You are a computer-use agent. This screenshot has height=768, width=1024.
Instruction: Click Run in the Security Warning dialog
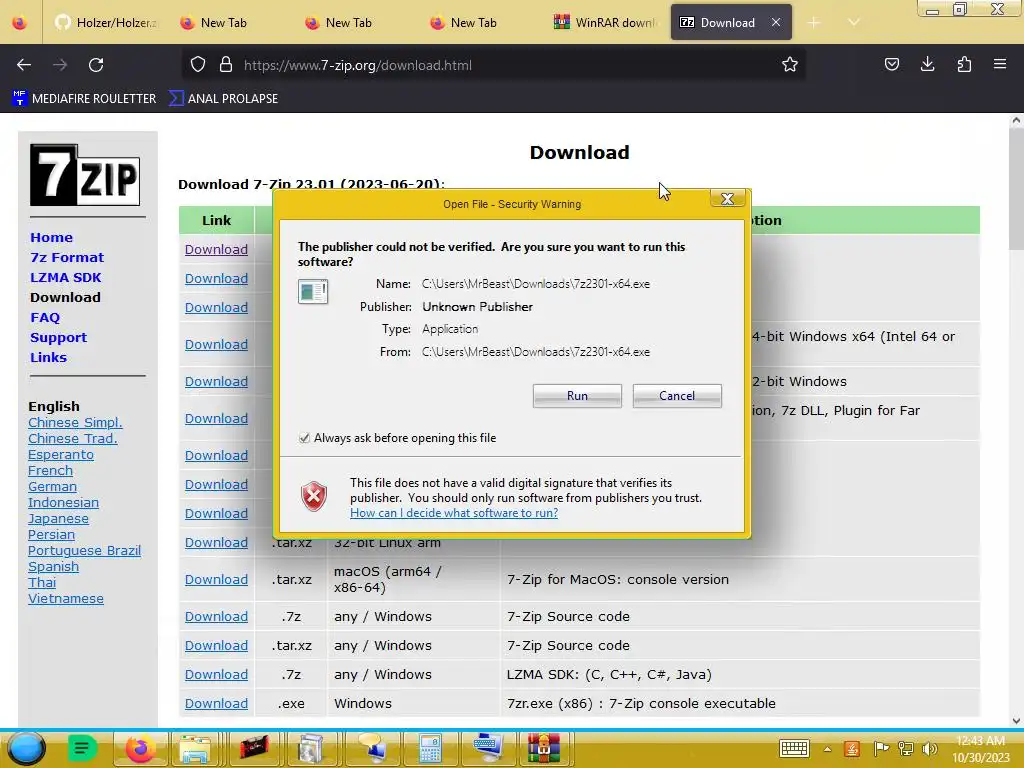point(577,396)
